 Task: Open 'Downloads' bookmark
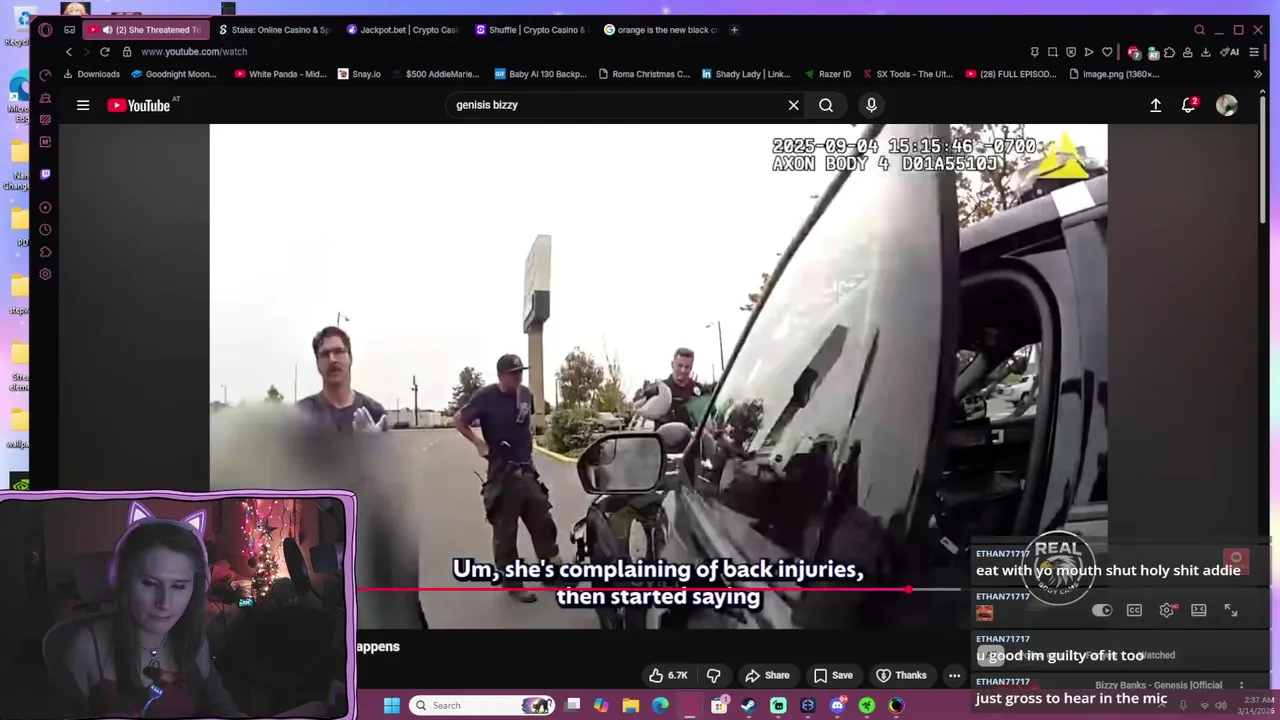point(91,74)
